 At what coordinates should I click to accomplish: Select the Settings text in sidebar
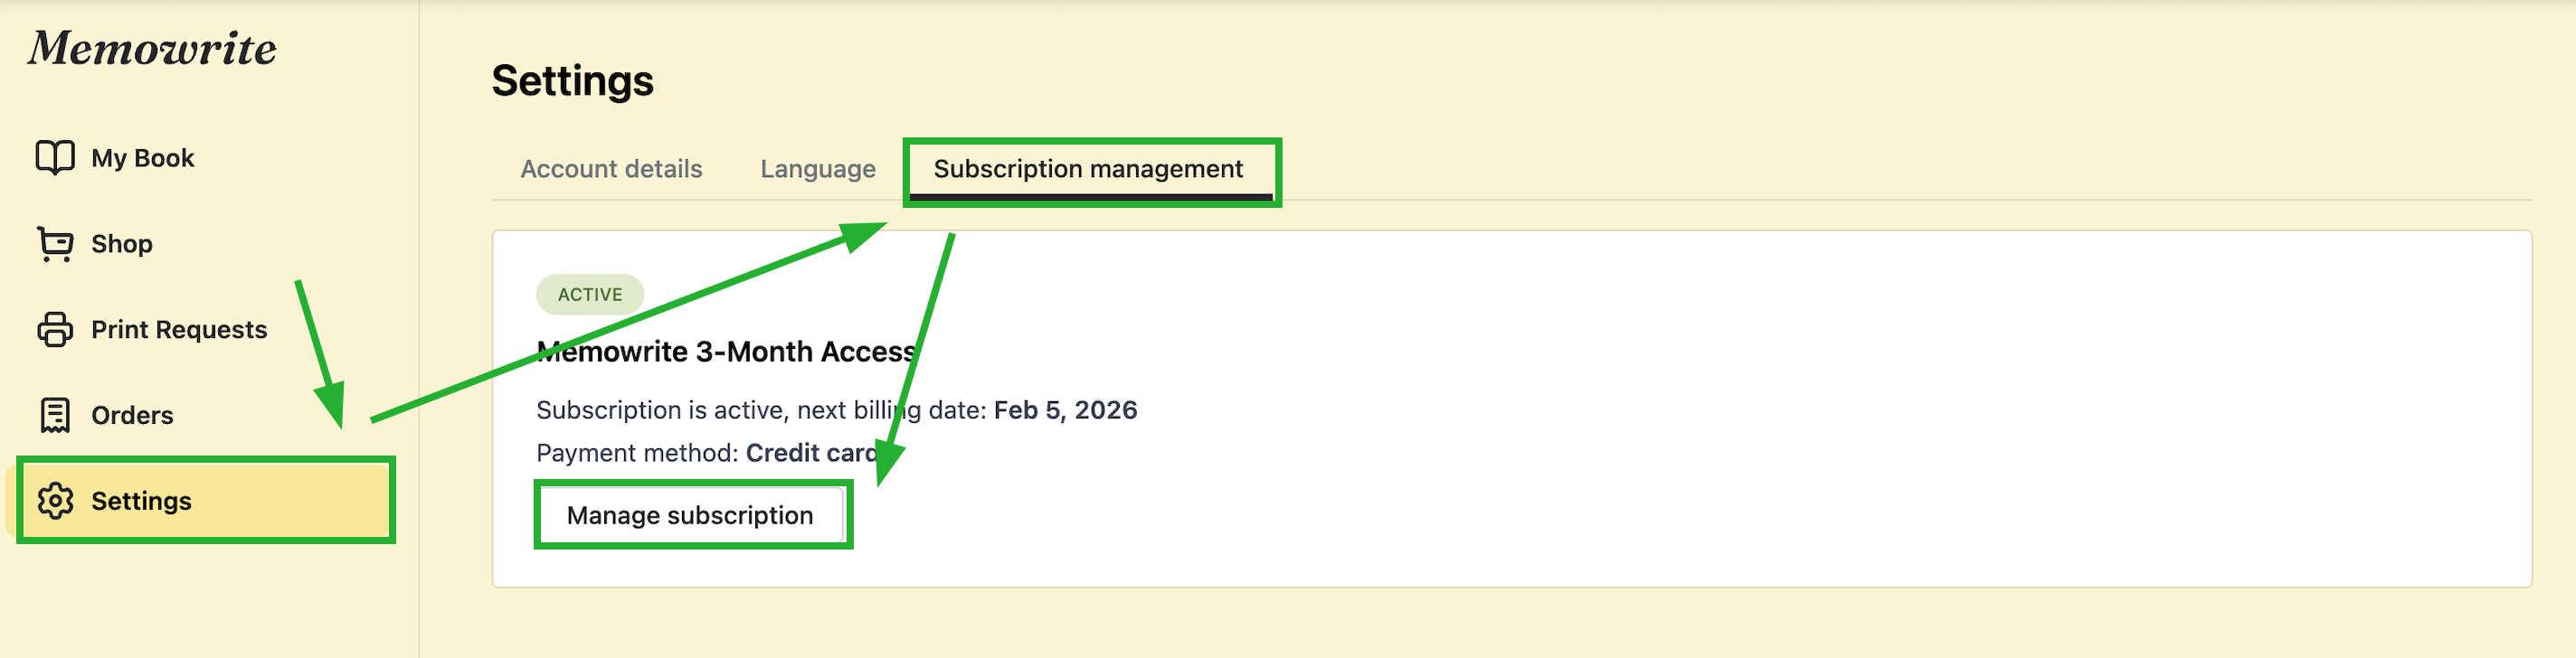click(x=141, y=501)
